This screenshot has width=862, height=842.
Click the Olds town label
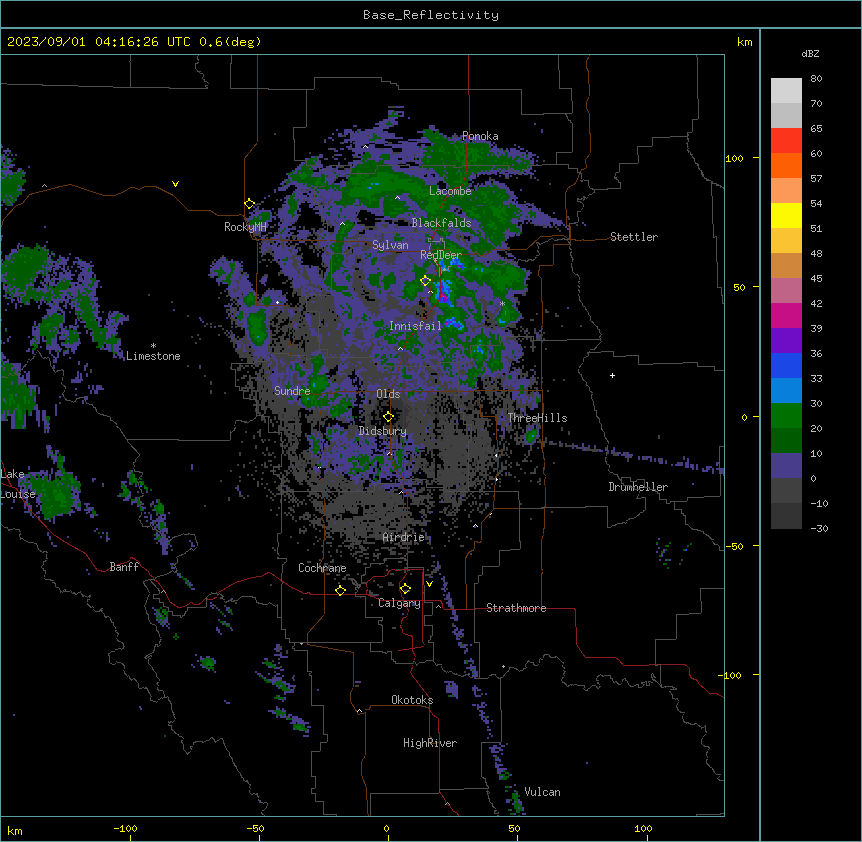pos(388,394)
